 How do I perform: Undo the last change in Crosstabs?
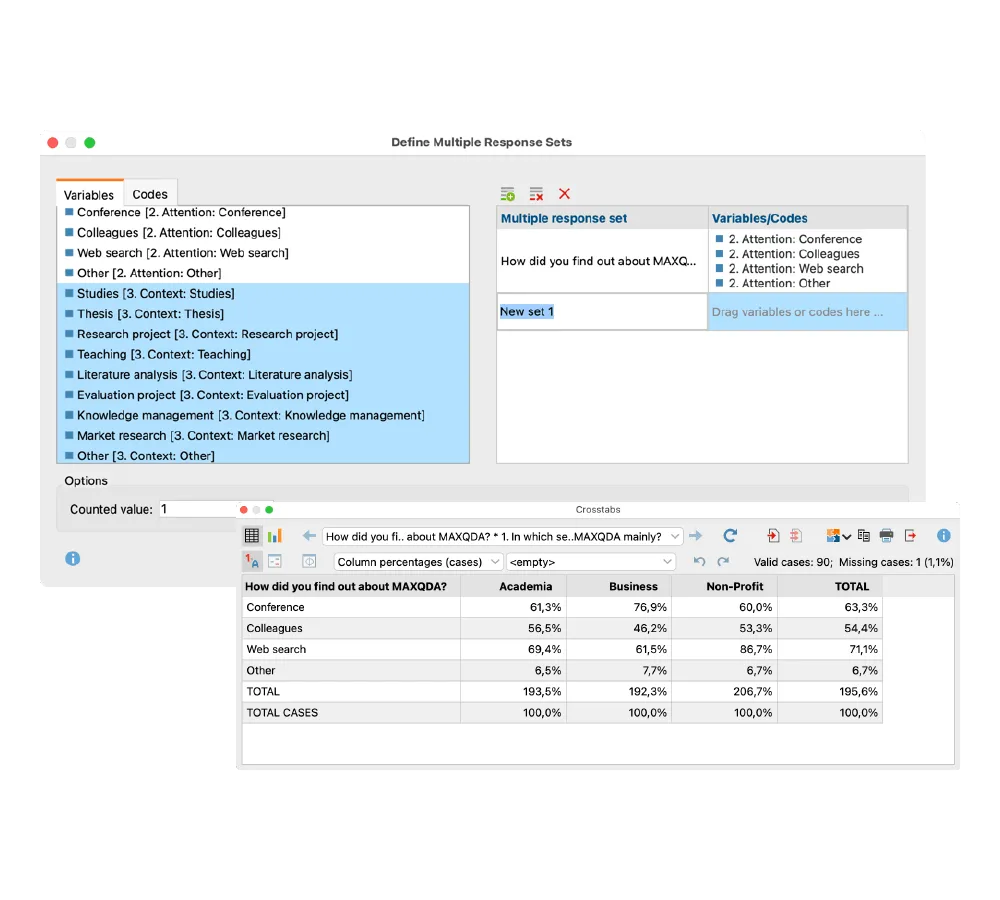[x=700, y=561]
